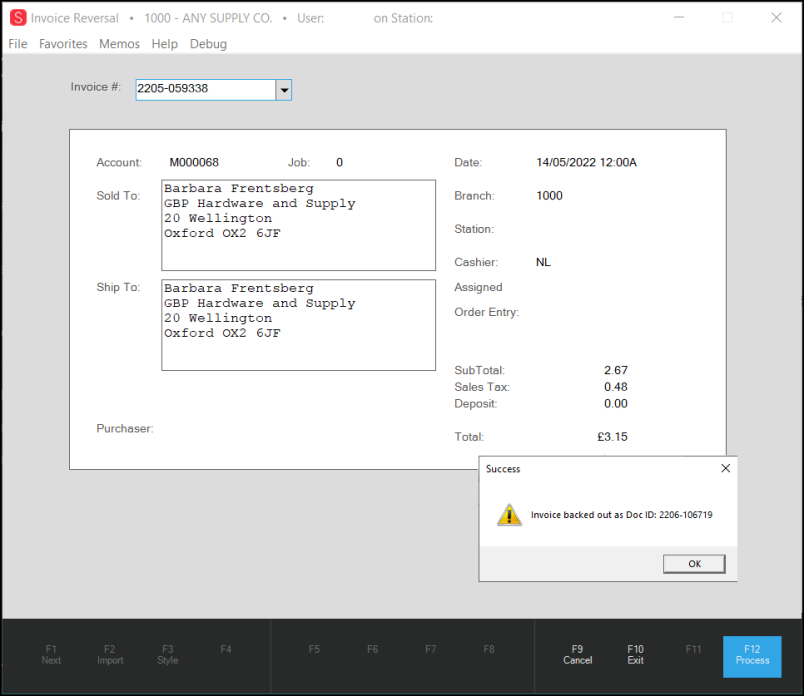
Task: Open the Invoice # dropdown list
Action: point(283,89)
